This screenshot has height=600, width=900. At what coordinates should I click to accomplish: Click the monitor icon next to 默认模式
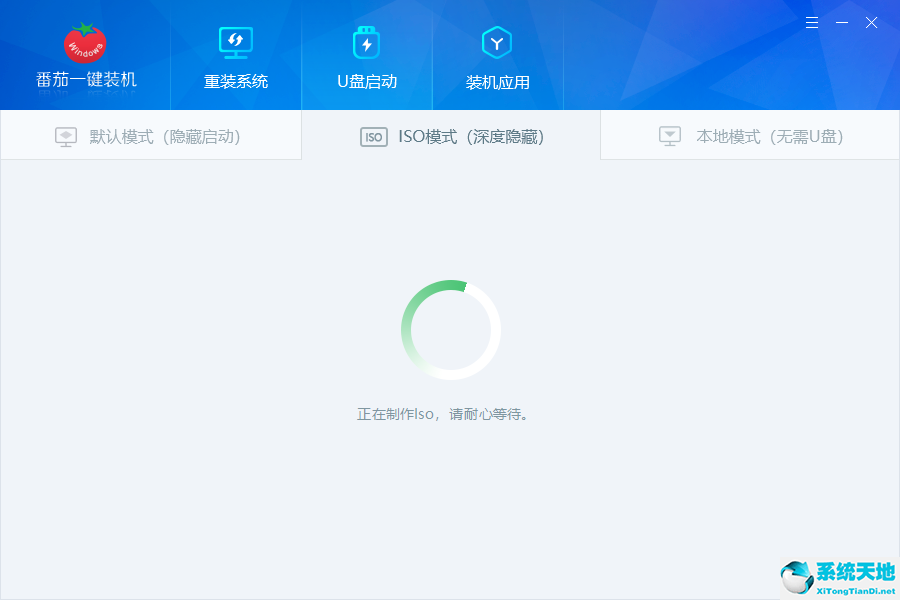coord(65,136)
